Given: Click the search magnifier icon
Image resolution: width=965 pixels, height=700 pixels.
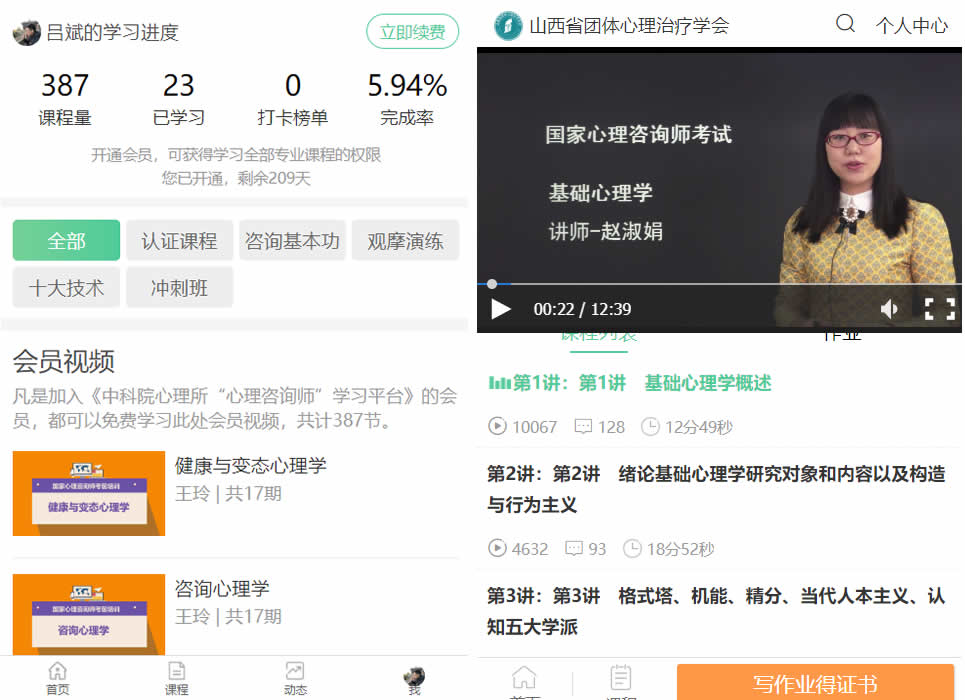Looking at the screenshot, I should click(845, 24).
